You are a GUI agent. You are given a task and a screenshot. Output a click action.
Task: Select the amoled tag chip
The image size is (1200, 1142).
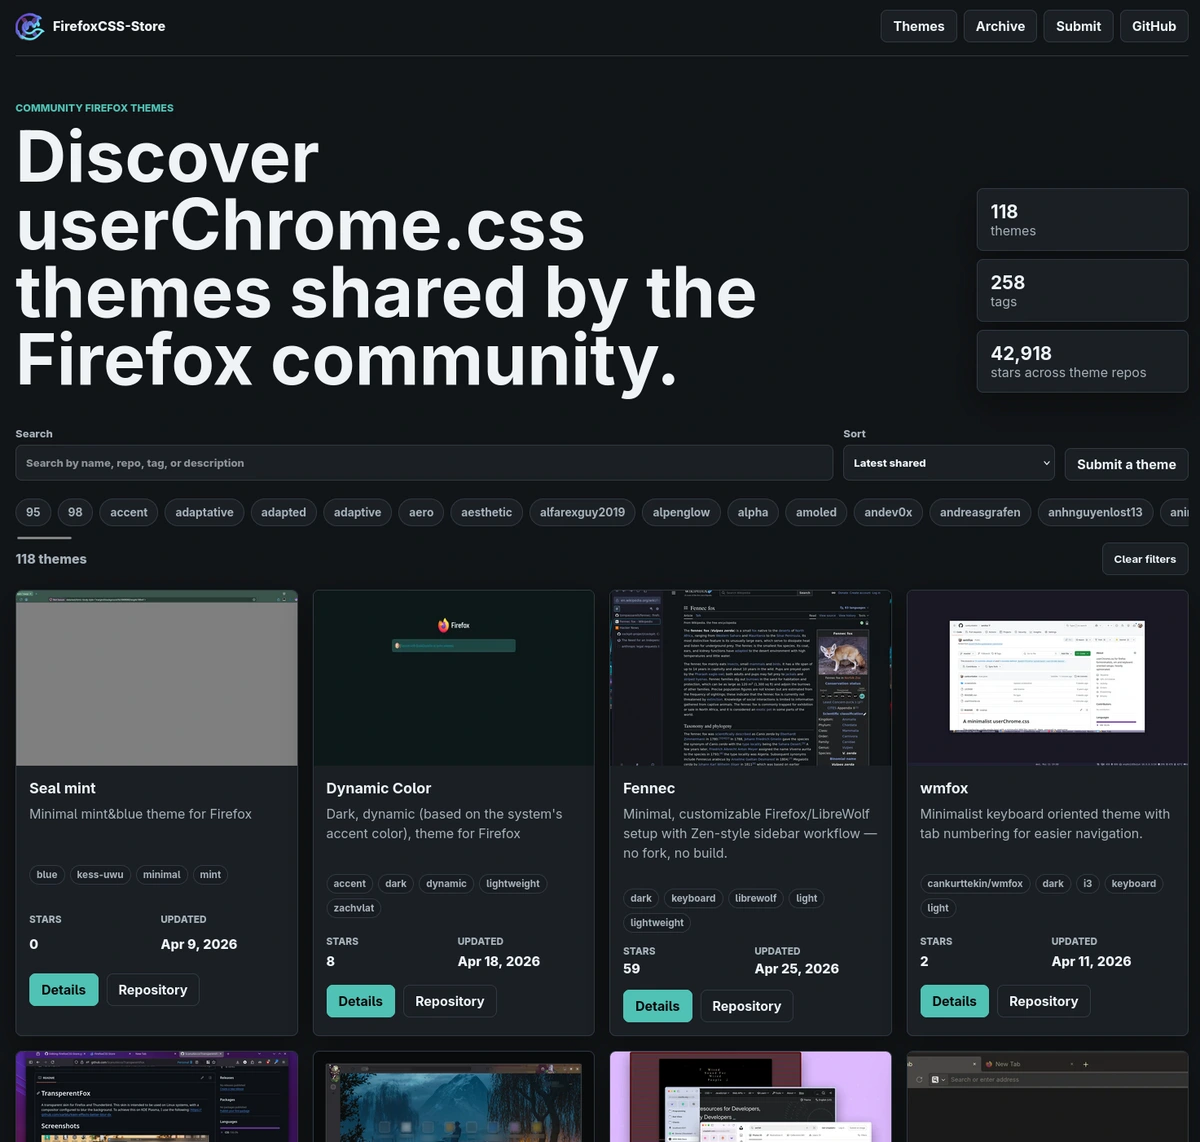pos(816,512)
